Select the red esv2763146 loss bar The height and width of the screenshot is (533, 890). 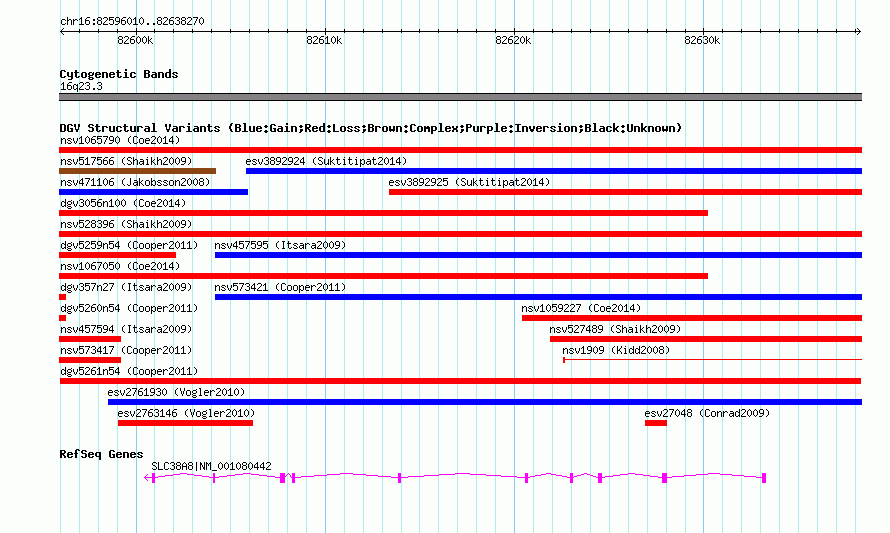[x=185, y=423]
